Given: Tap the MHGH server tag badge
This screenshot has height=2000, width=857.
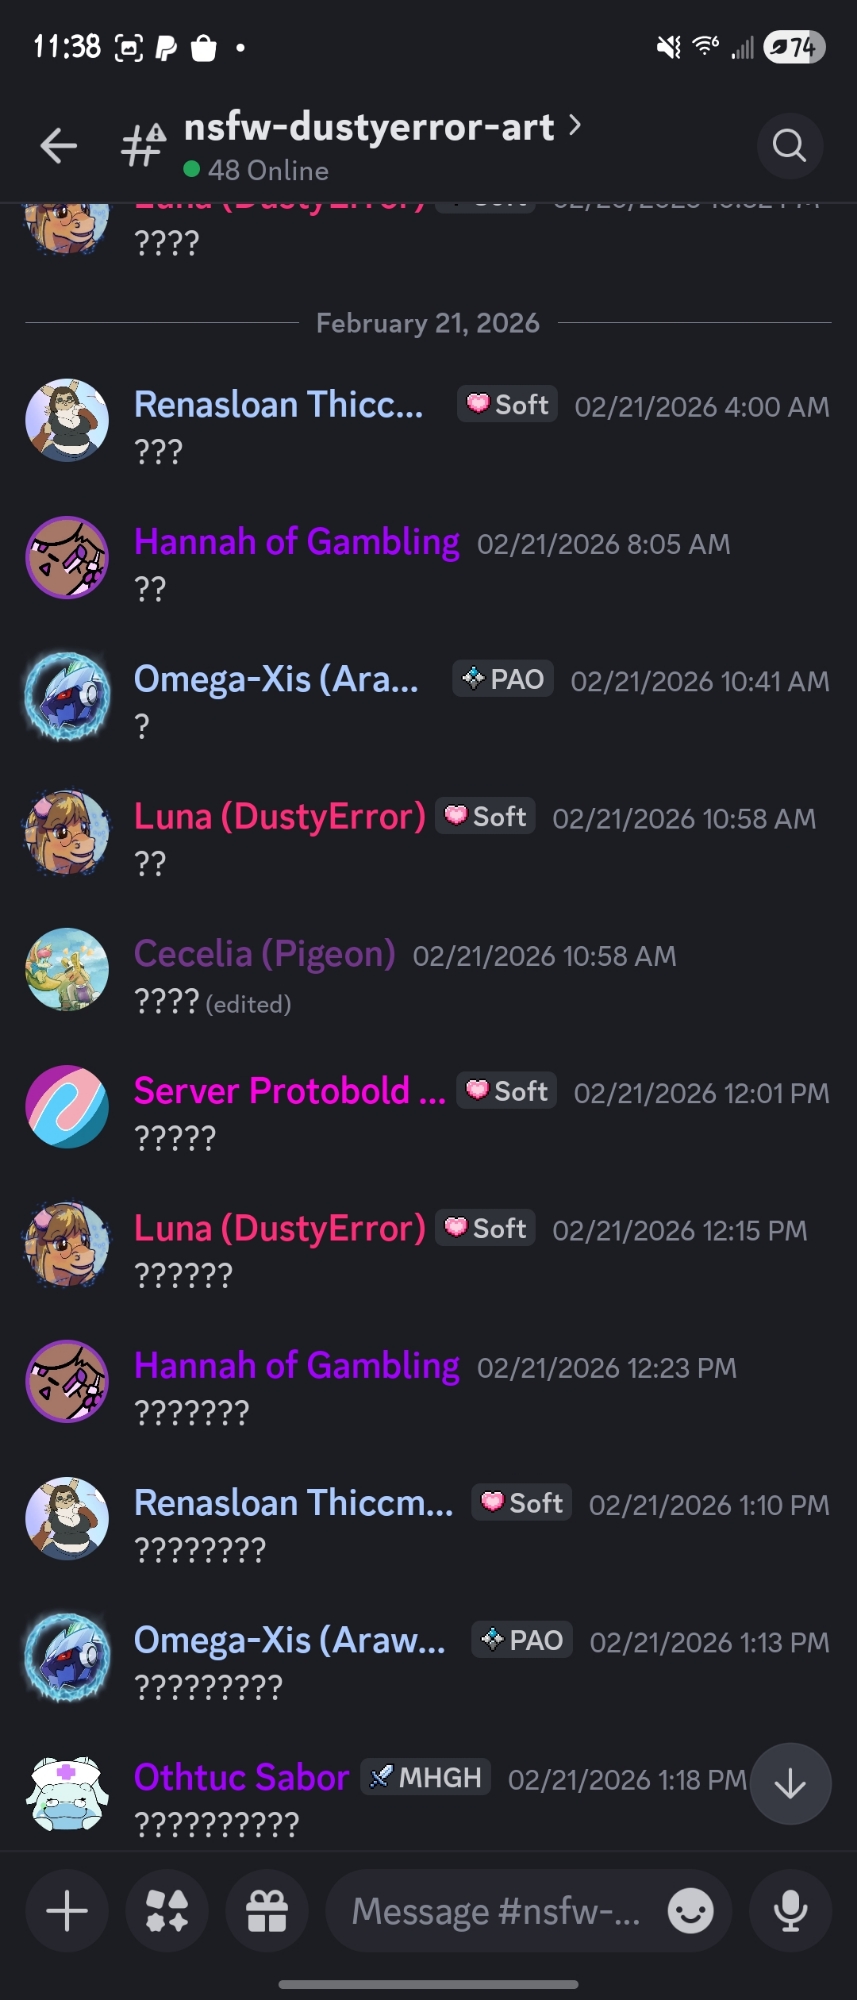Looking at the screenshot, I should coord(425,1777).
